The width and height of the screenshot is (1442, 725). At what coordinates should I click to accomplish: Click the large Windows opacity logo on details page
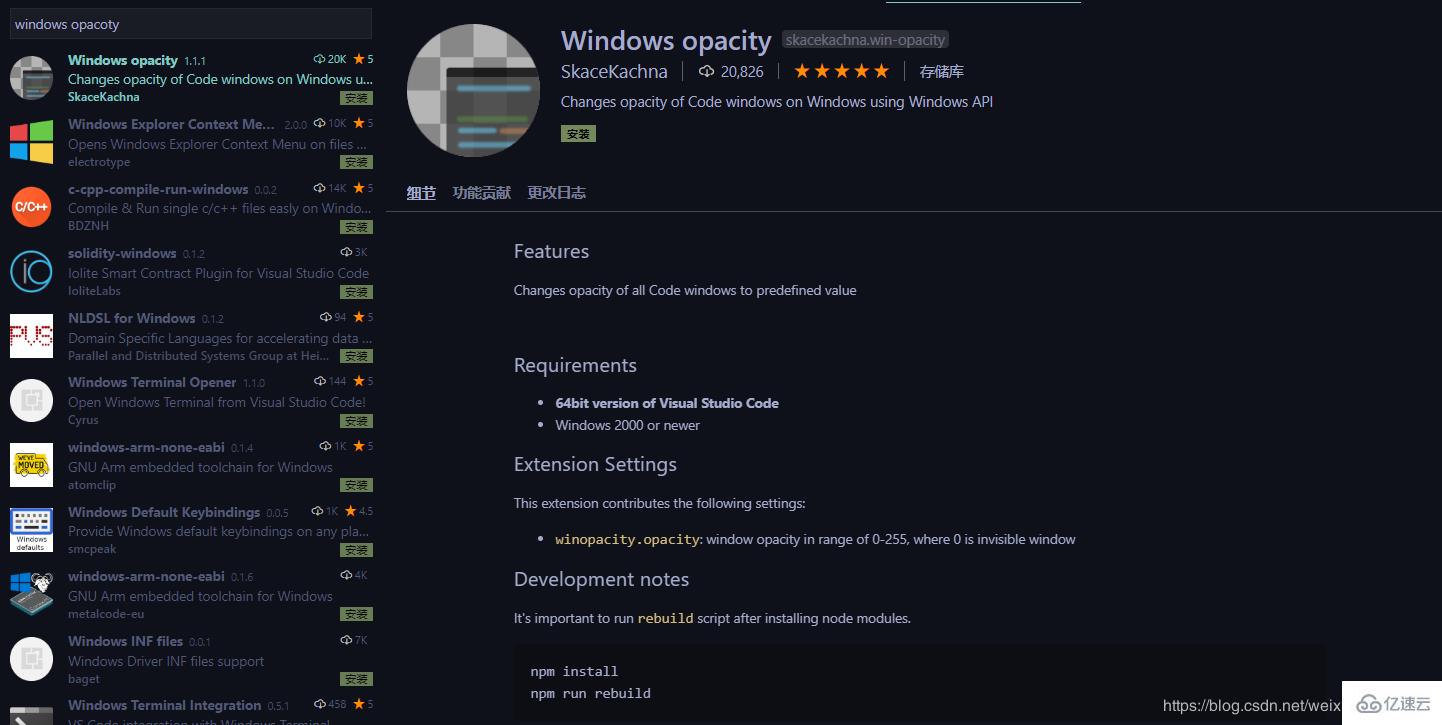click(473, 91)
